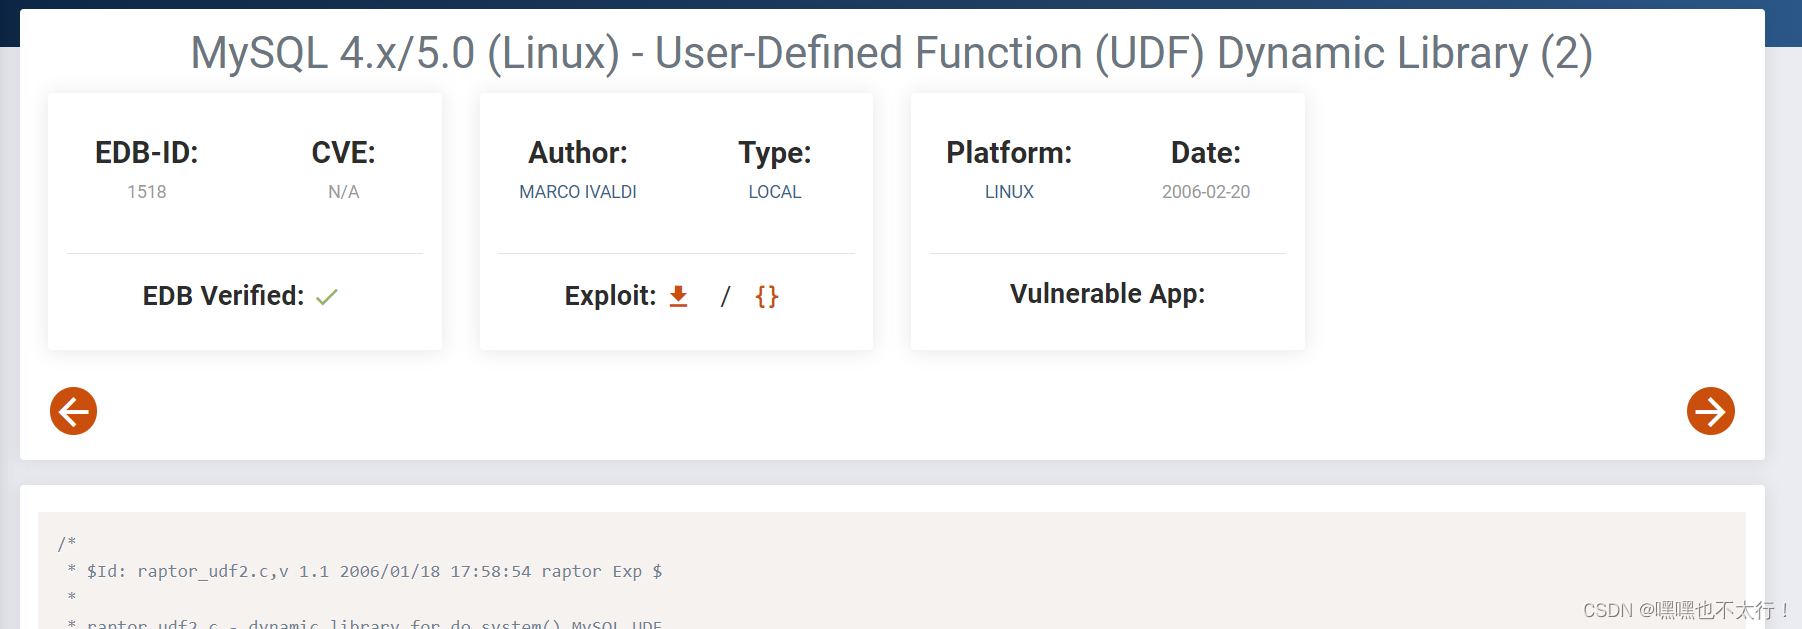Click the Type heading
The width and height of the screenshot is (1802, 629).
775,153
